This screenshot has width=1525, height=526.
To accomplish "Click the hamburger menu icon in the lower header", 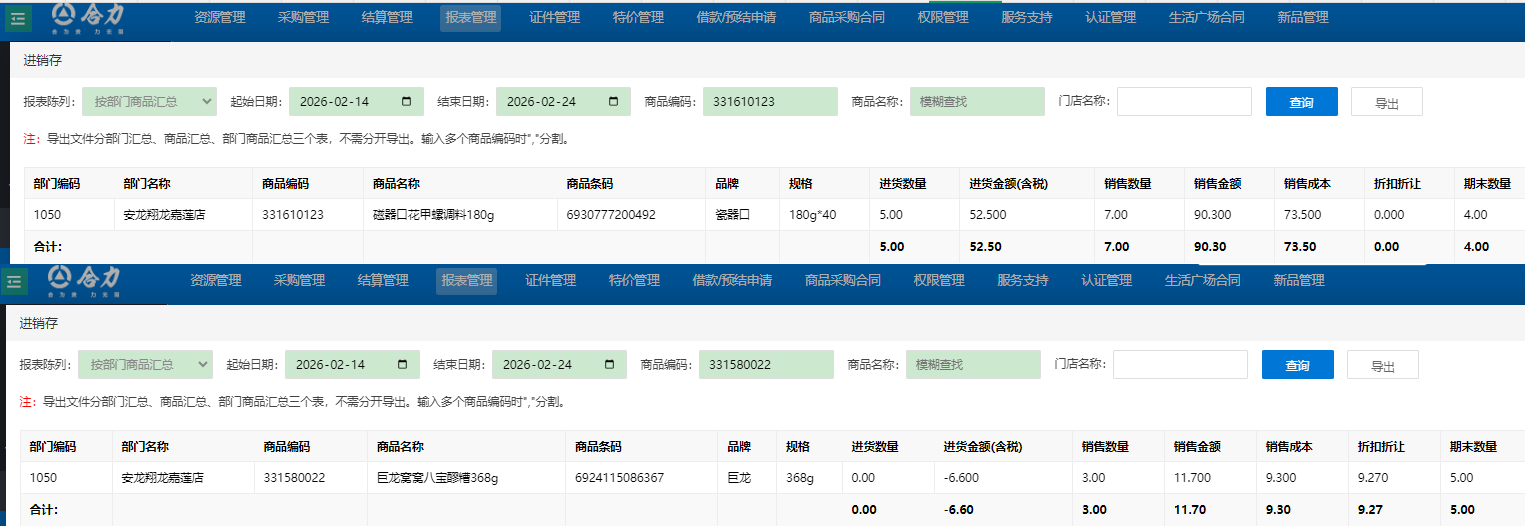I will click(x=15, y=283).
